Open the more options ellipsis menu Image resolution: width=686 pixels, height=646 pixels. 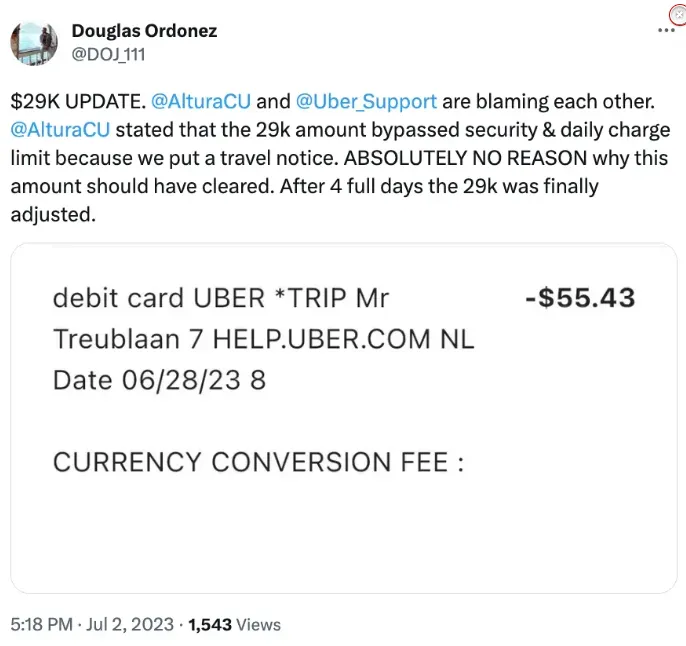coord(664,31)
